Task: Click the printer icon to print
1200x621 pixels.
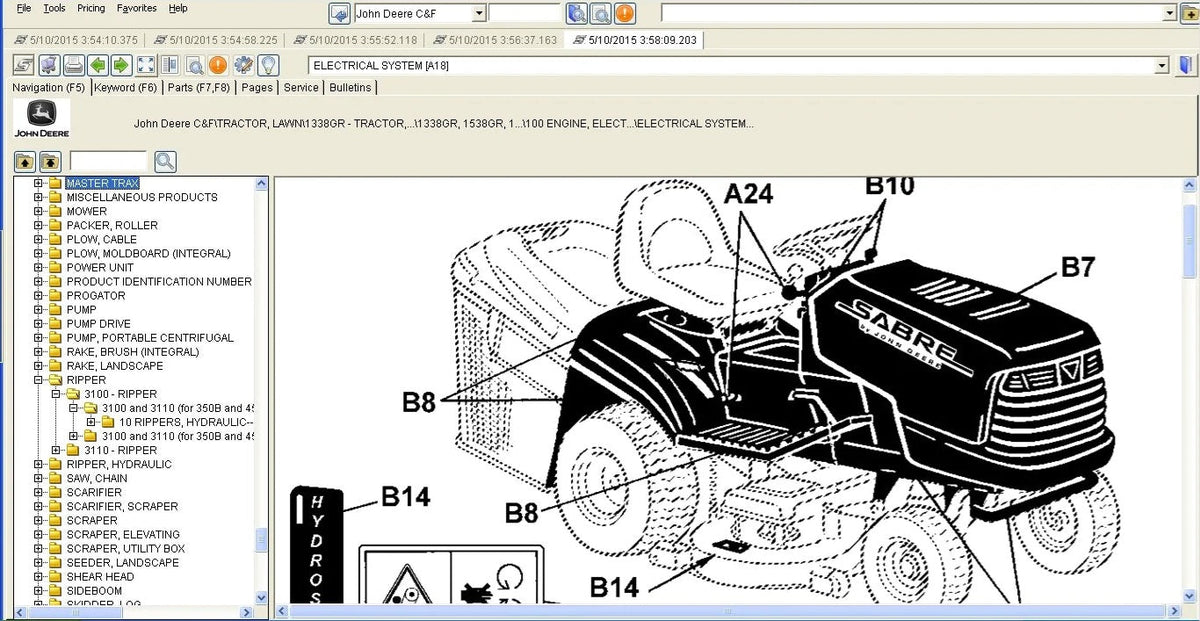Action: coord(73,66)
